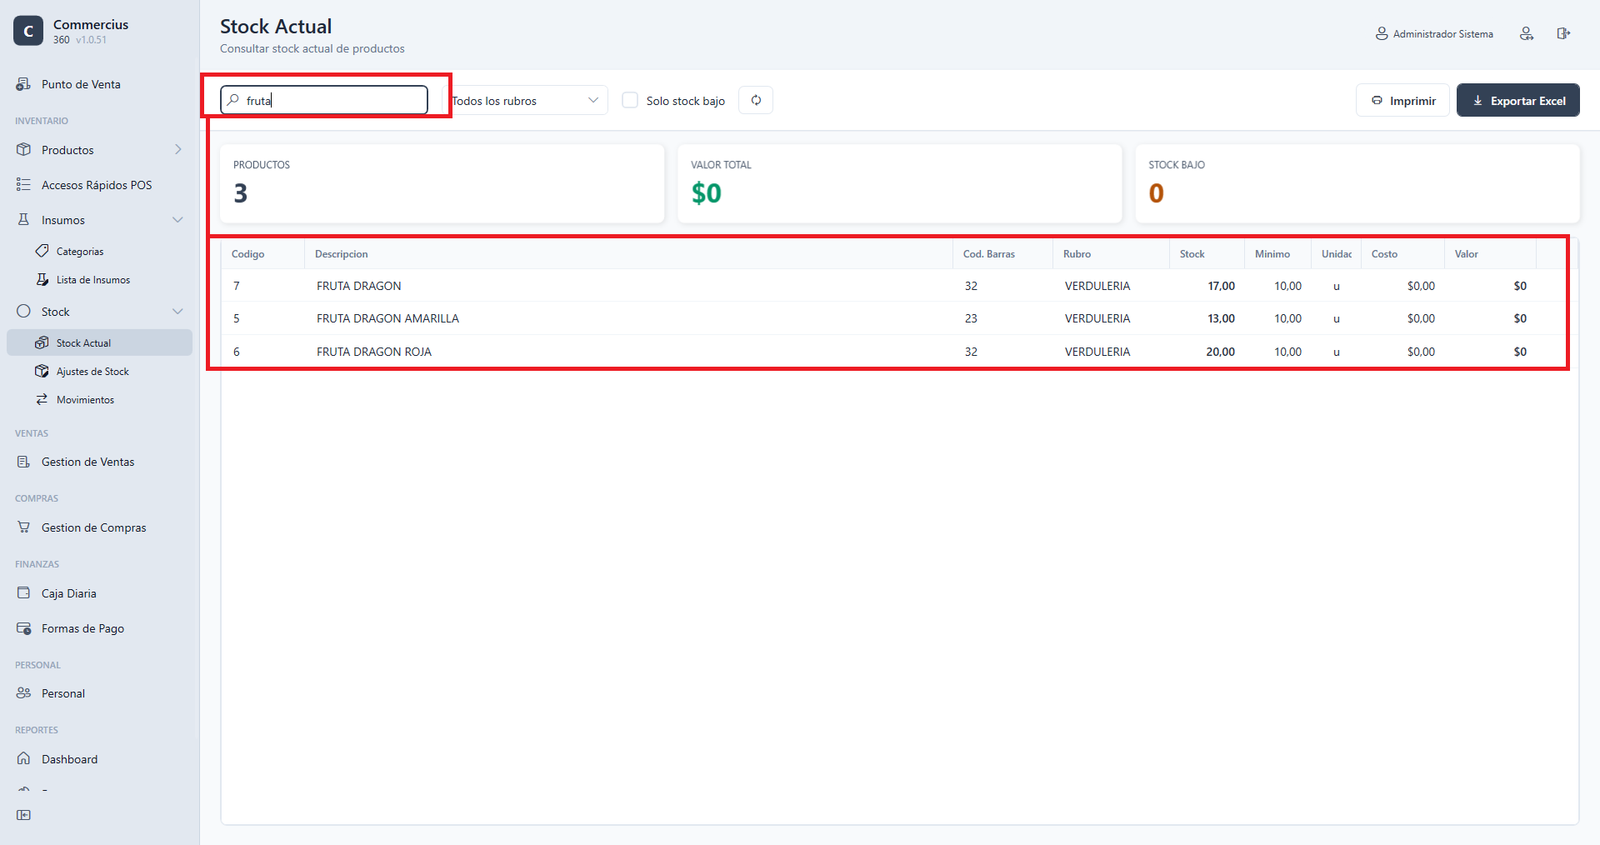Collapse the Stock section chevron
This screenshot has height=845, width=1600.
178,312
